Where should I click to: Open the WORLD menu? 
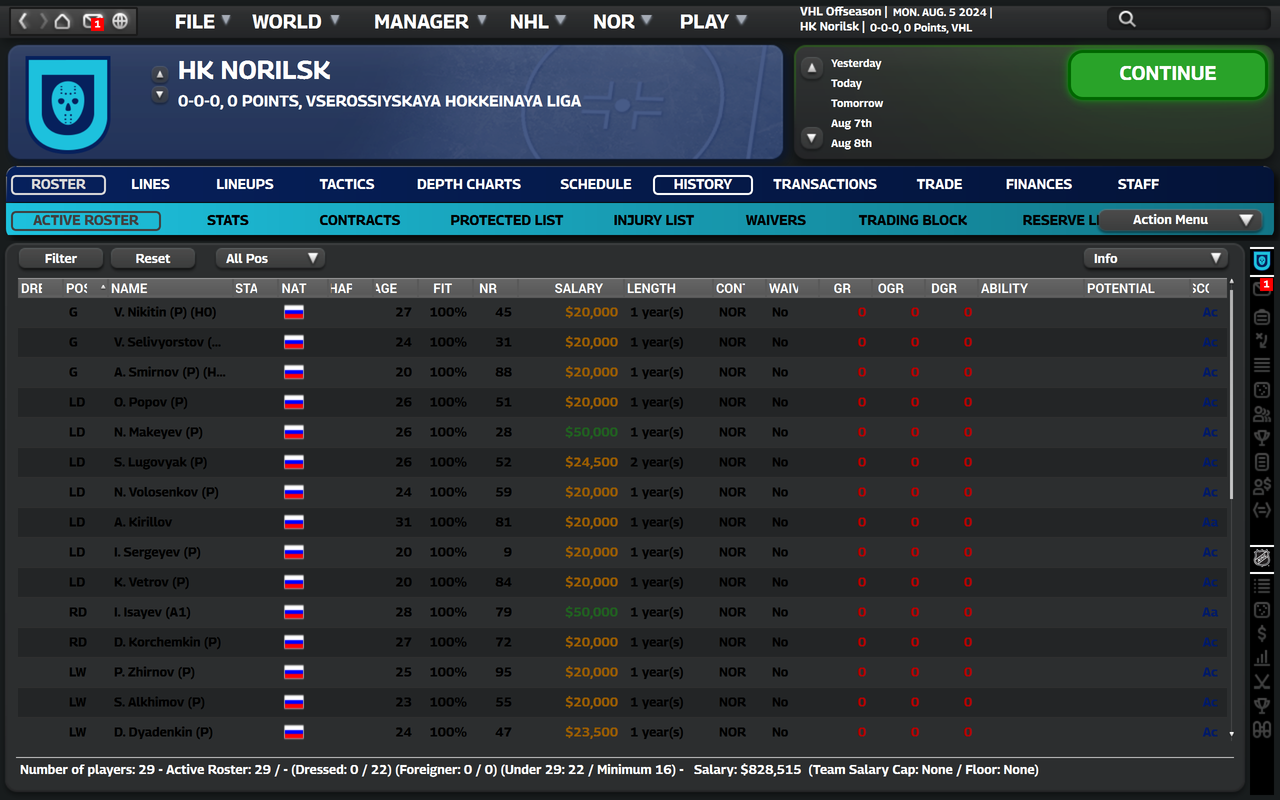(296, 21)
